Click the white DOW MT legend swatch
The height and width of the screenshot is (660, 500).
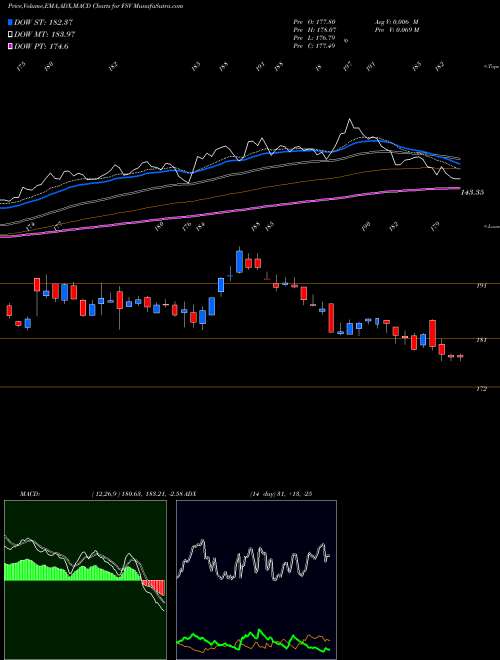coord(11,35)
